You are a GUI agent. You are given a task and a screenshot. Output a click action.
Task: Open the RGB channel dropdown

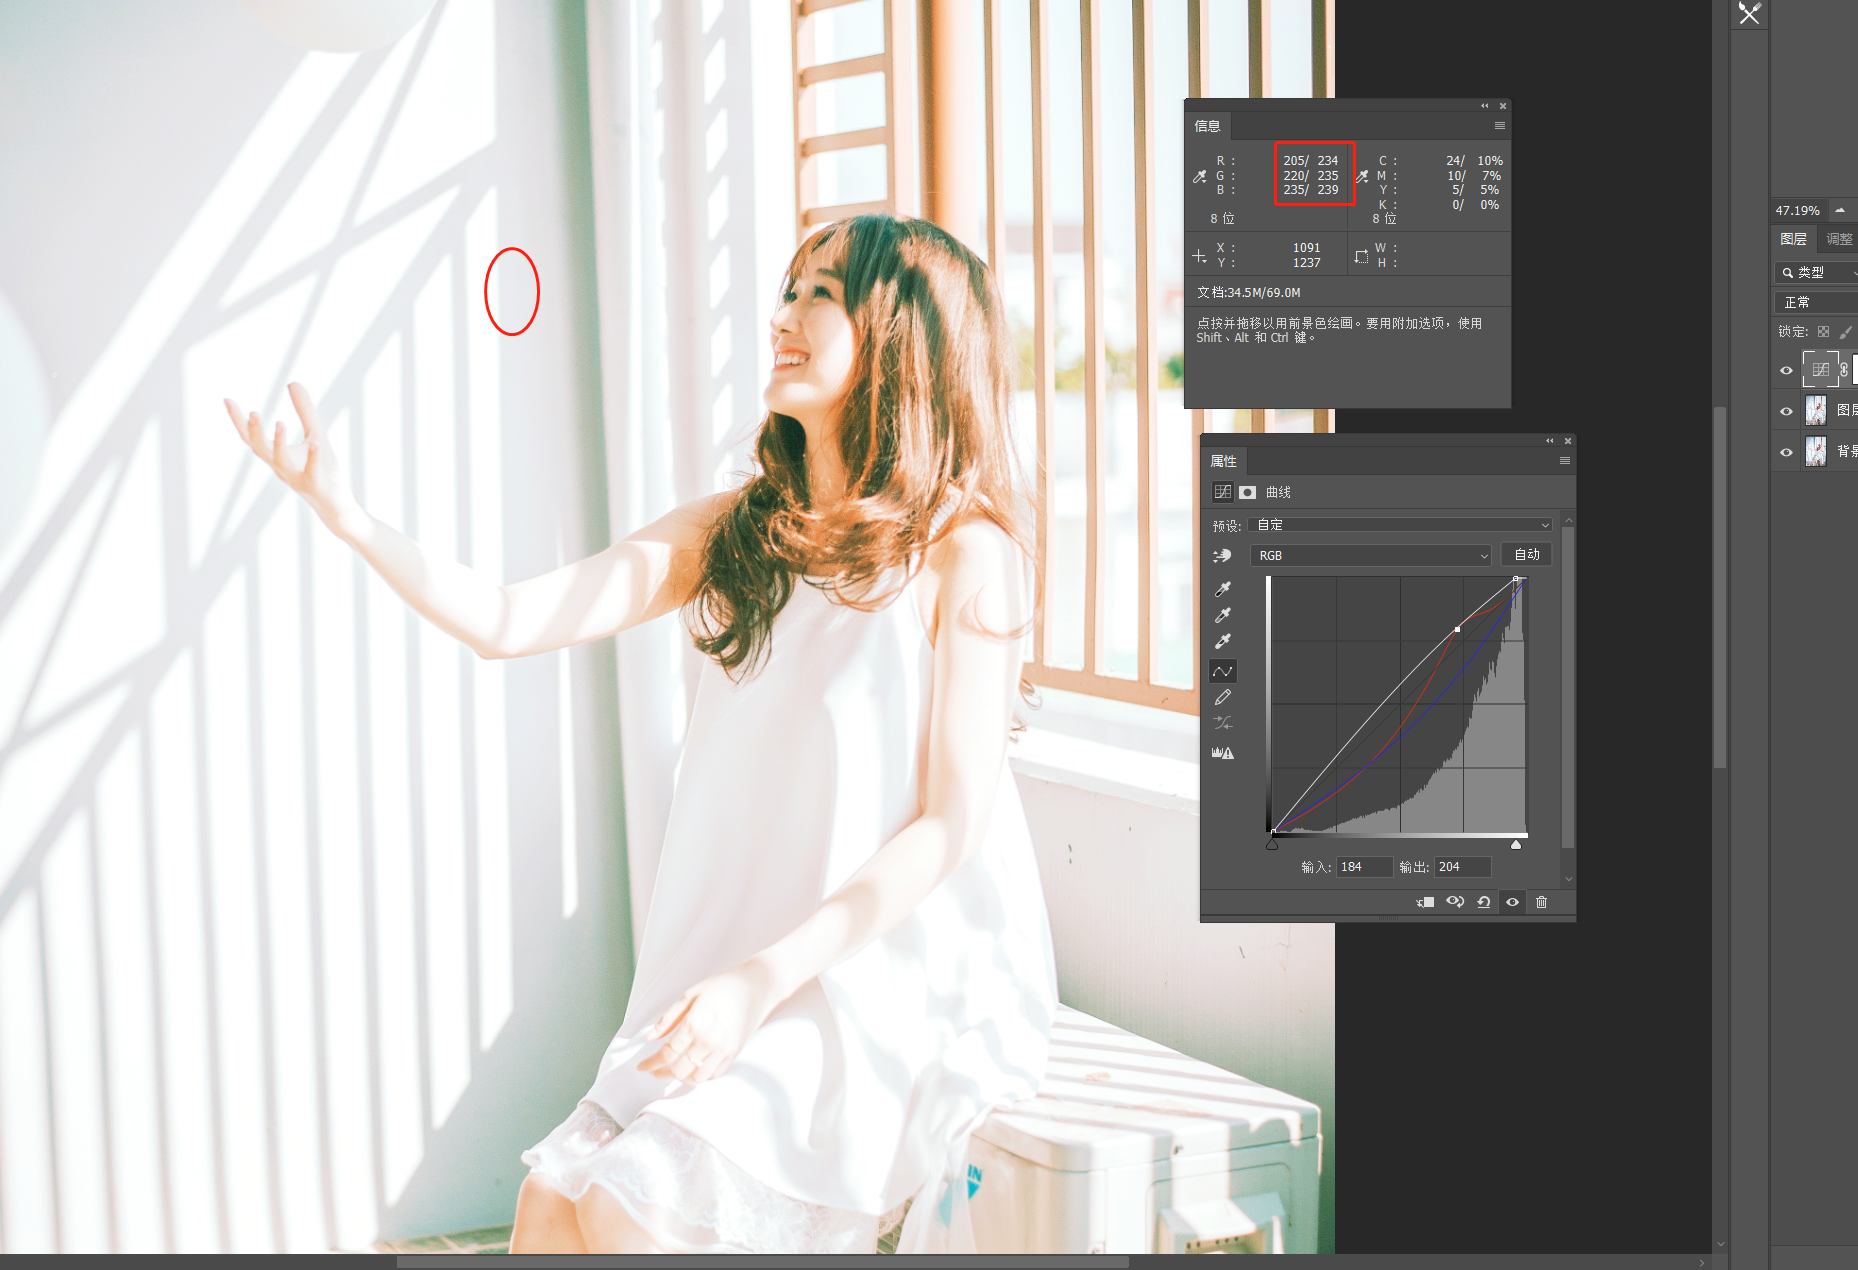pyautogui.click(x=1371, y=555)
